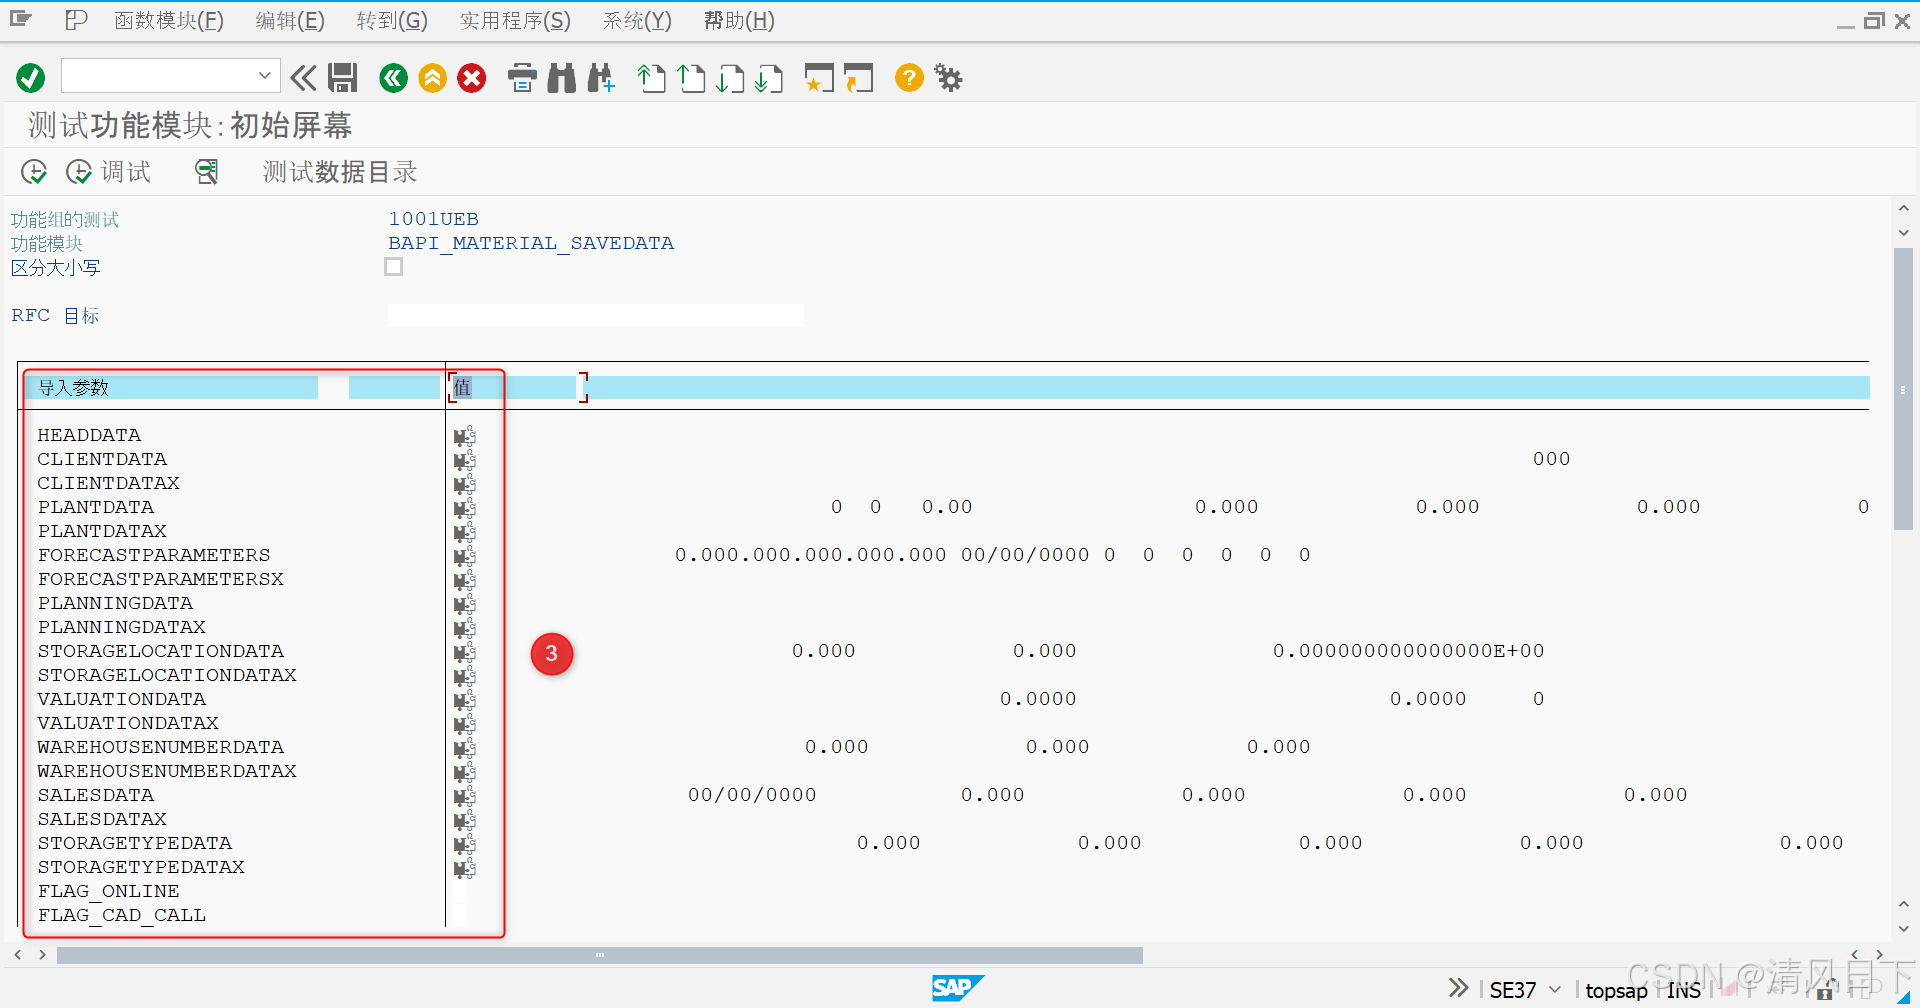The image size is (1920, 1008).
Task: Open the command field dropdown
Action: [x=264, y=75]
